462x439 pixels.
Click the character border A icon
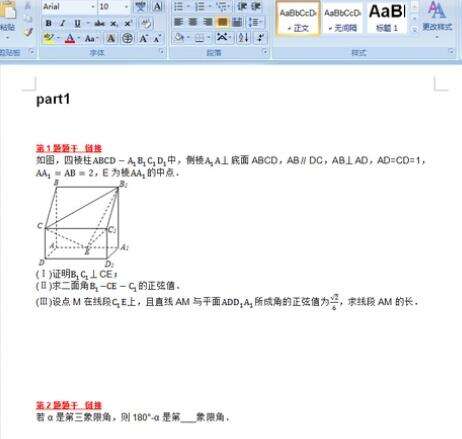tap(157, 6)
